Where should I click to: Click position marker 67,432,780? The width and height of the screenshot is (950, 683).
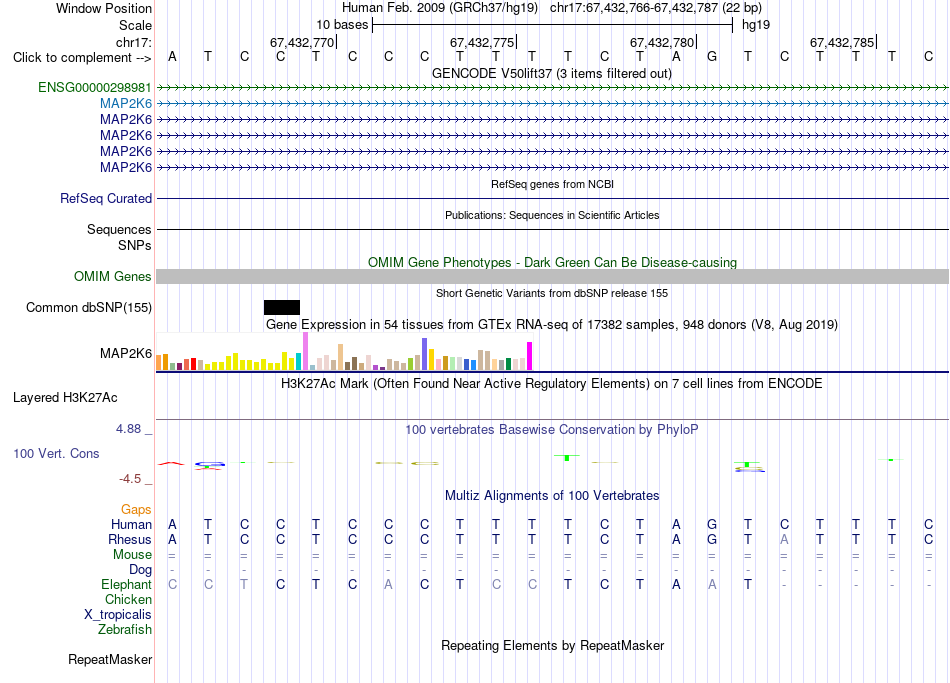point(662,42)
